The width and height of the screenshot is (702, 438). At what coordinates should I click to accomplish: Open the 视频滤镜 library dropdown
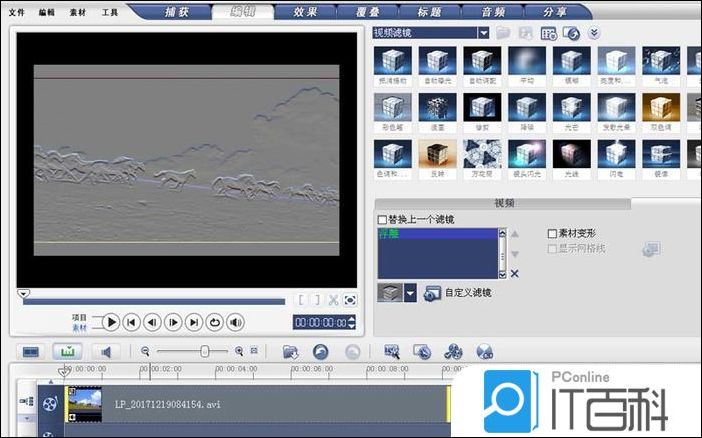tap(483, 33)
